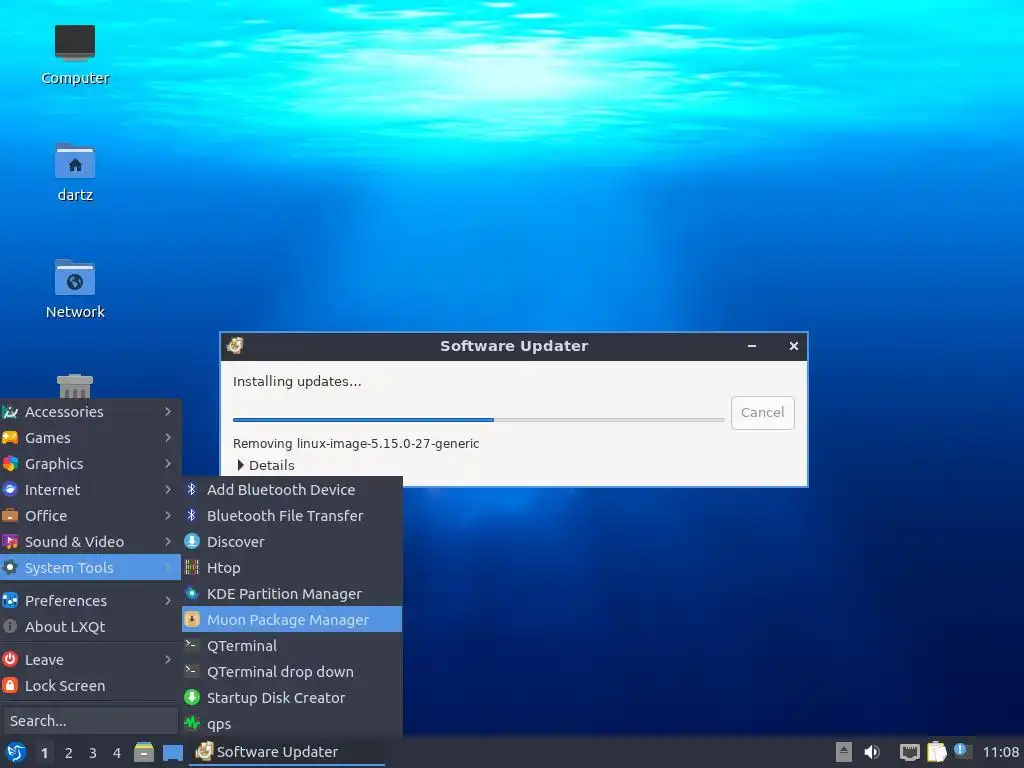Click the removable media eject tray icon
This screenshot has width=1024, height=768.
tap(844, 752)
